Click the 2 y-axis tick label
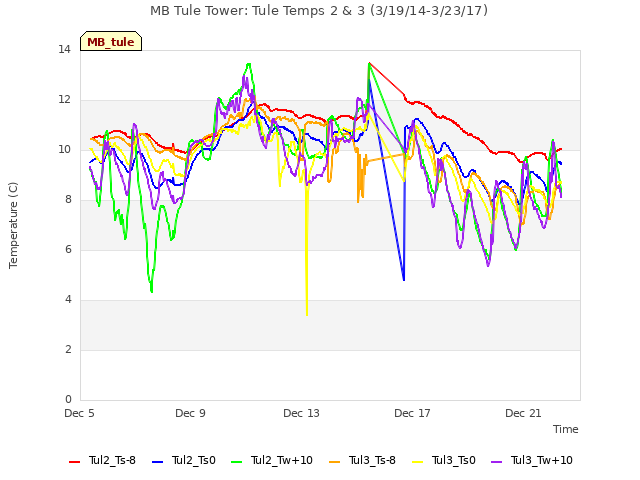 pyautogui.click(x=68, y=350)
